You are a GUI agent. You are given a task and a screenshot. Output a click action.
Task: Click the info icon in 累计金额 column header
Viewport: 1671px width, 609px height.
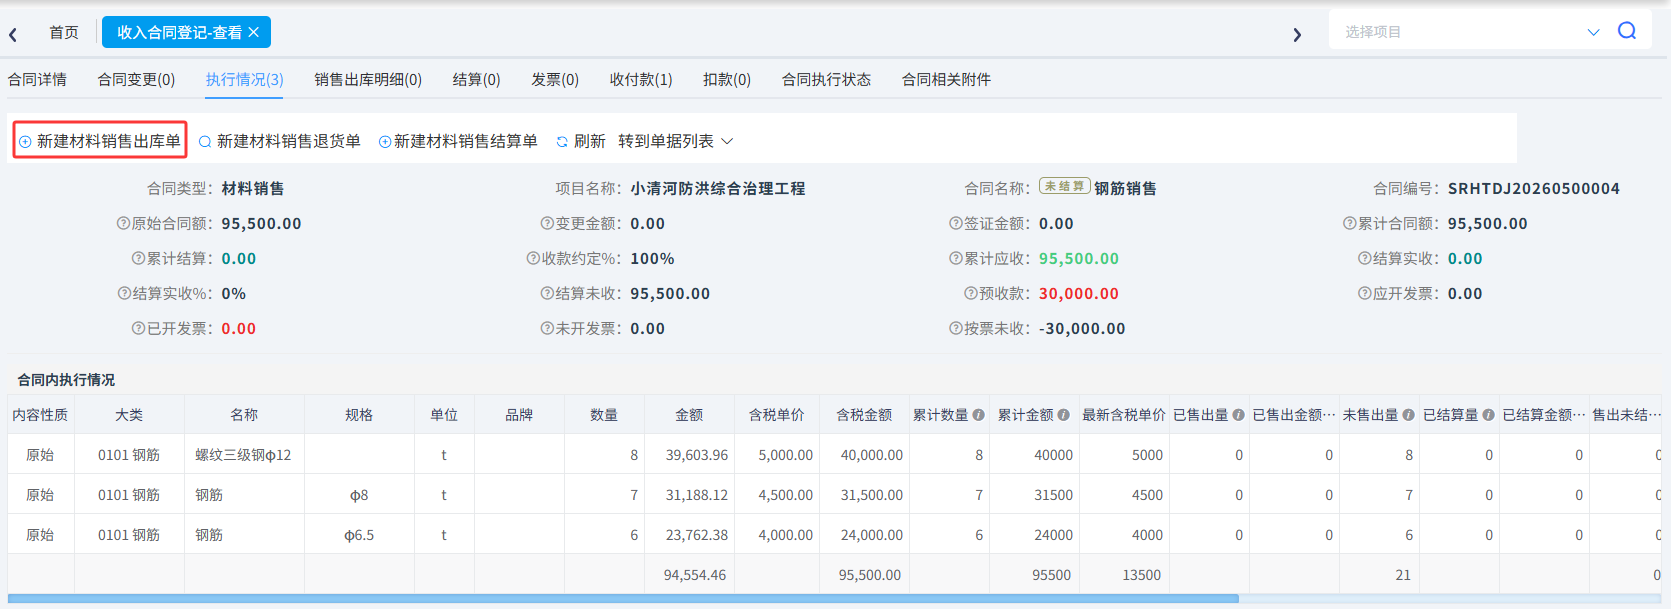[1064, 415]
